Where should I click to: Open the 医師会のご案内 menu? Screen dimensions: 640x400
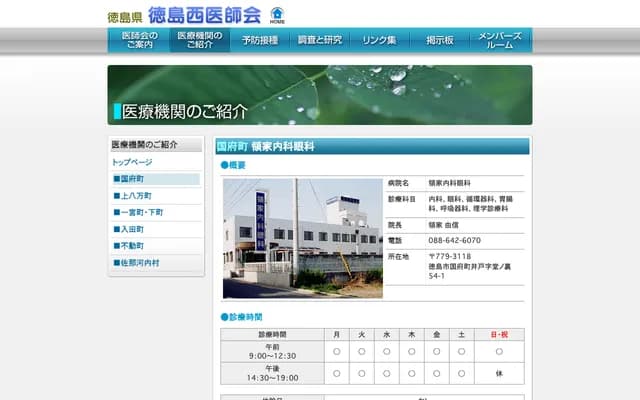138,40
